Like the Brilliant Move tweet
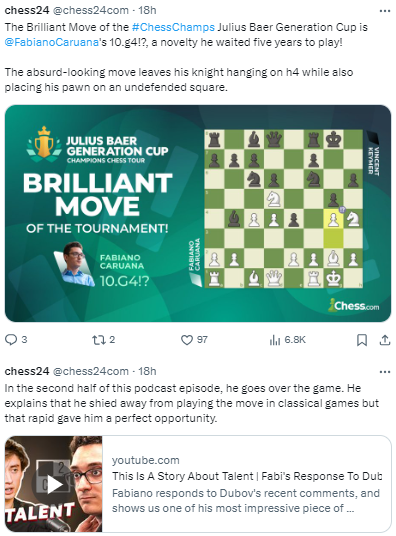 [x=187, y=340]
